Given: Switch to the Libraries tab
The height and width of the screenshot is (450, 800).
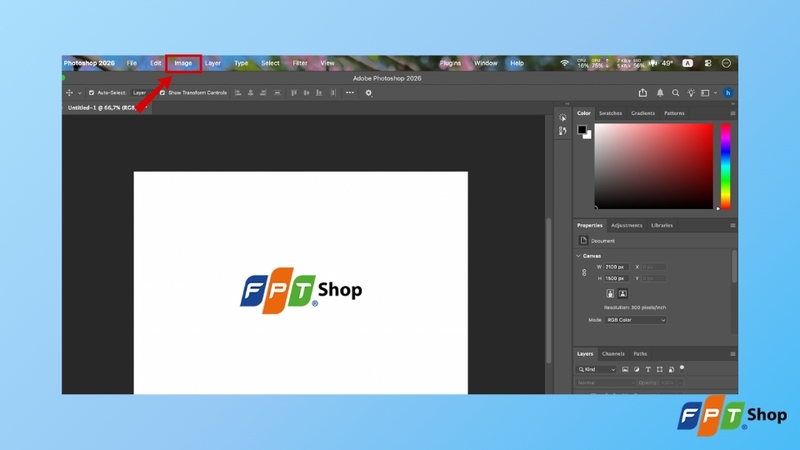Looking at the screenshot, I should (x=662, y=226).
